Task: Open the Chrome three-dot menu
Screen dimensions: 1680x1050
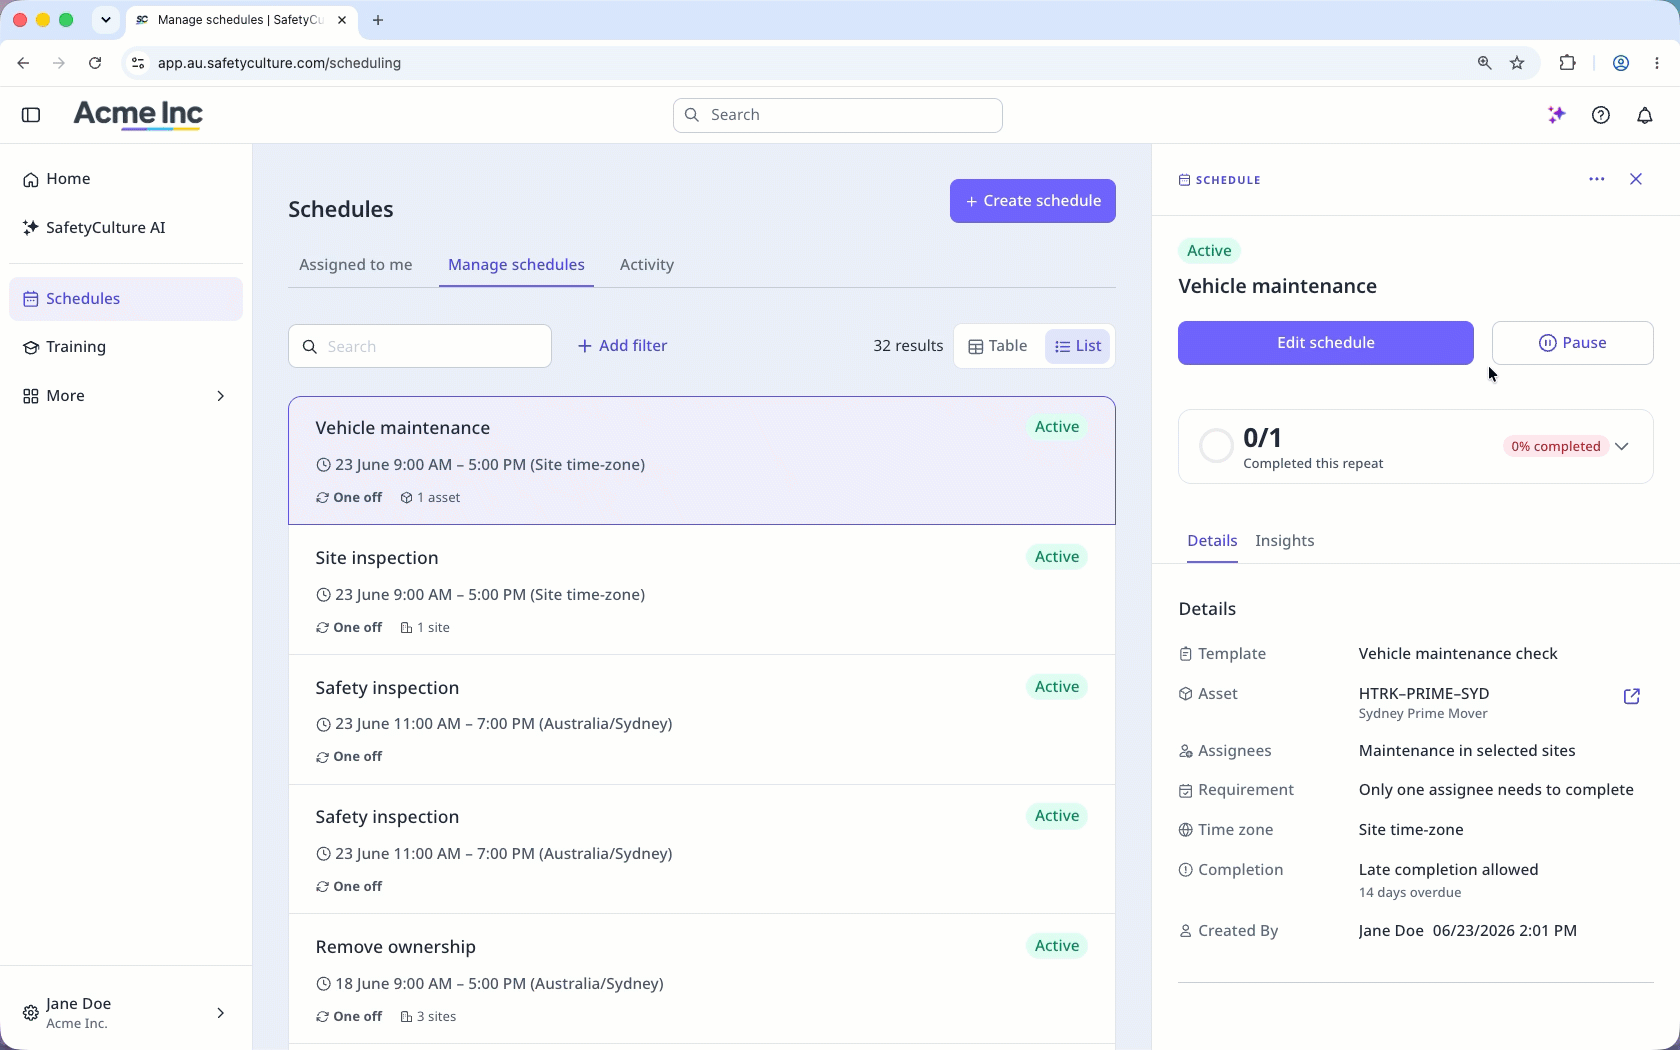Action: point(1657,63)
